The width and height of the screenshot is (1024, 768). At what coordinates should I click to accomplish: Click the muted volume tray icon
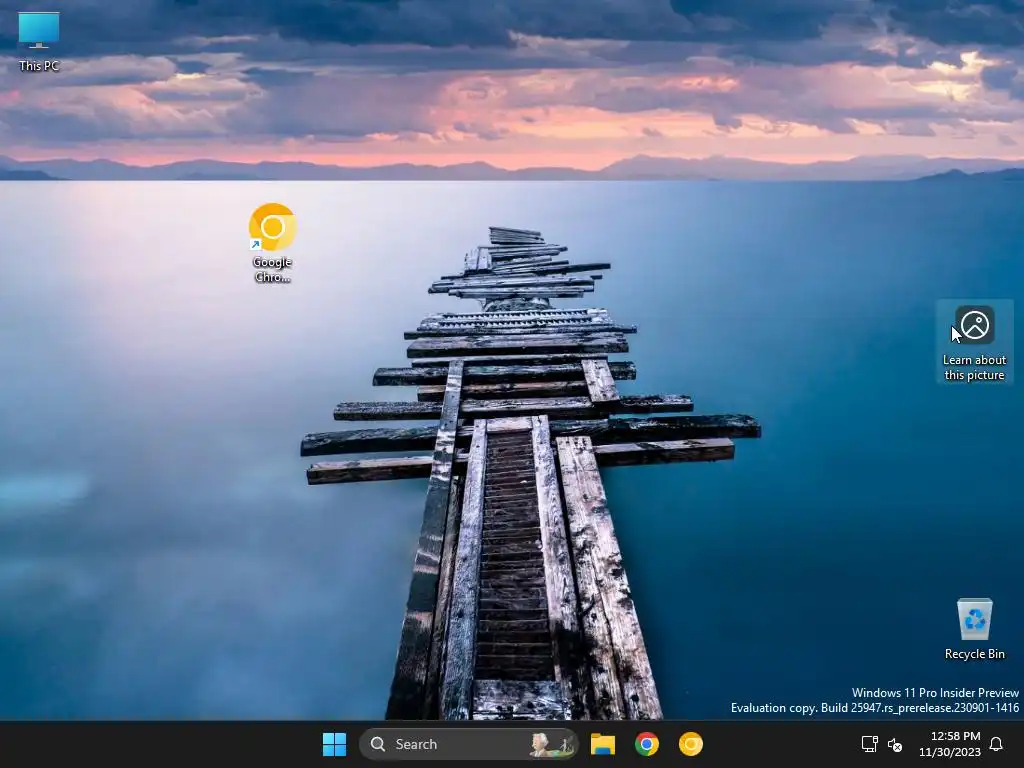point(895,744)
